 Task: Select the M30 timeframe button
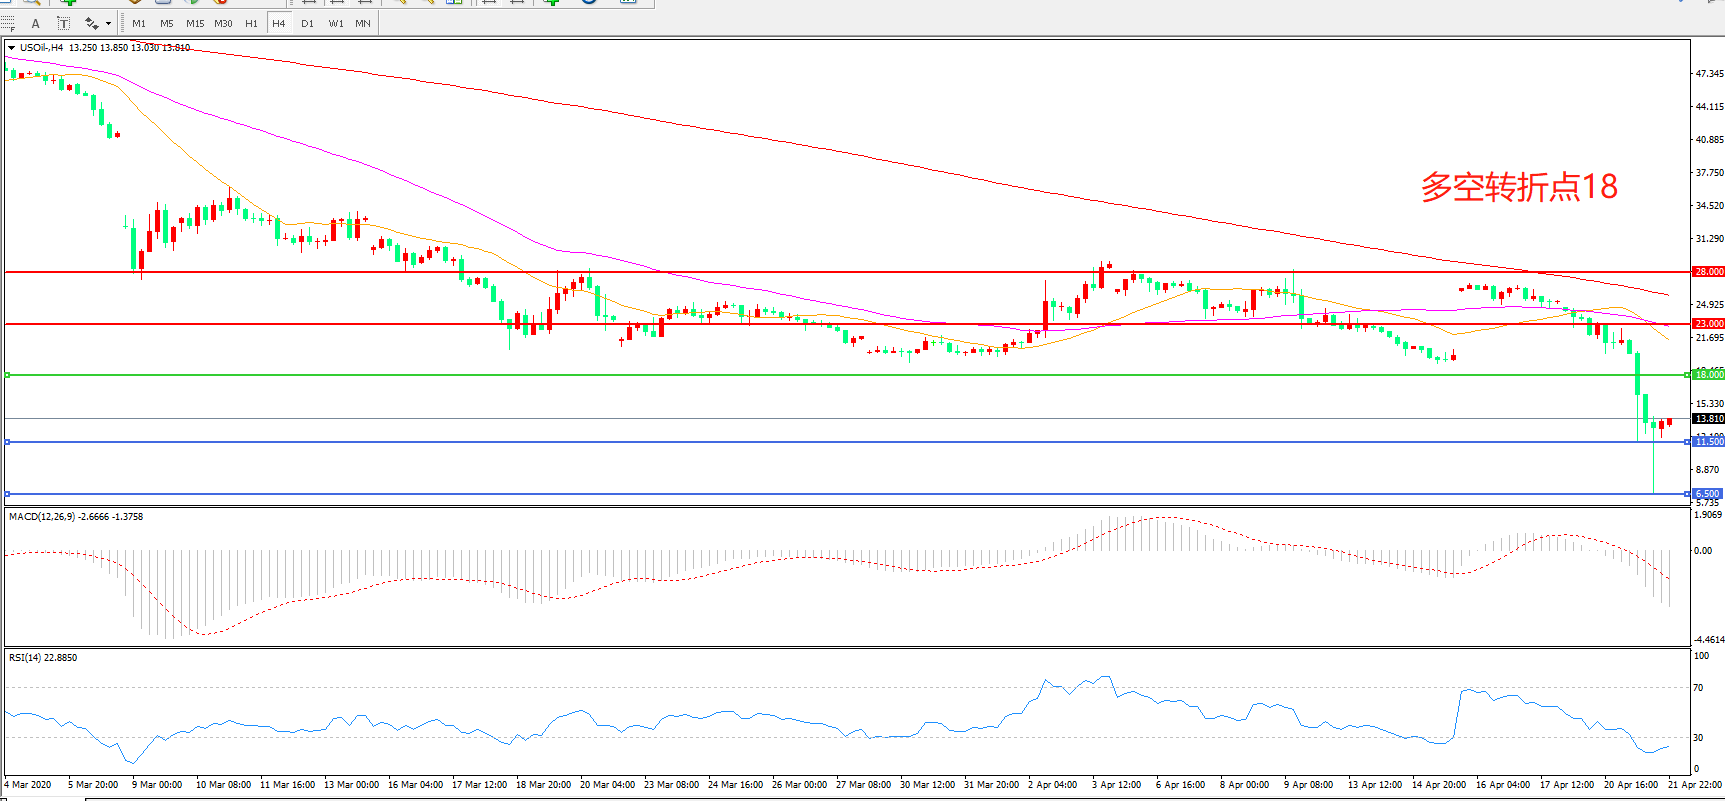click(x=223, y=23)
